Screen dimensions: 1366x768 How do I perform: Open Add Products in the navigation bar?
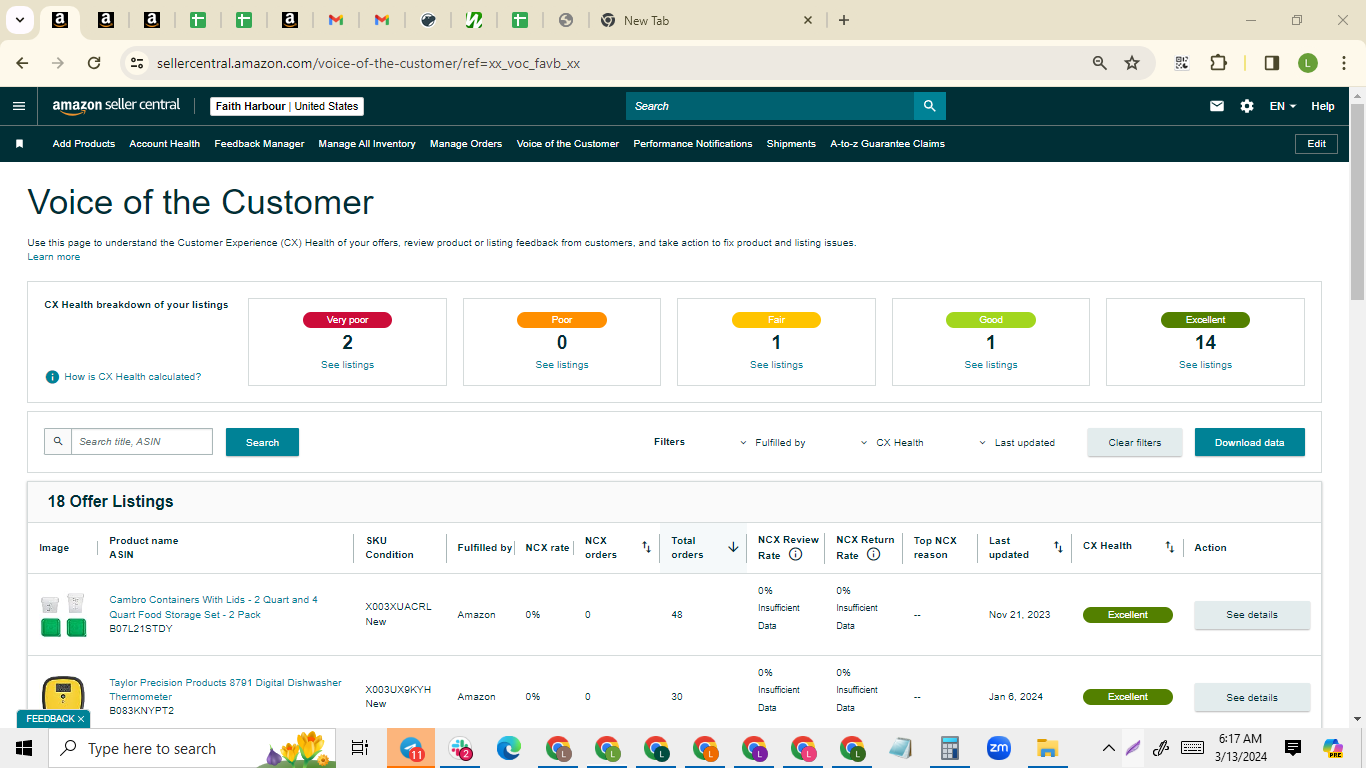(84, 144)
